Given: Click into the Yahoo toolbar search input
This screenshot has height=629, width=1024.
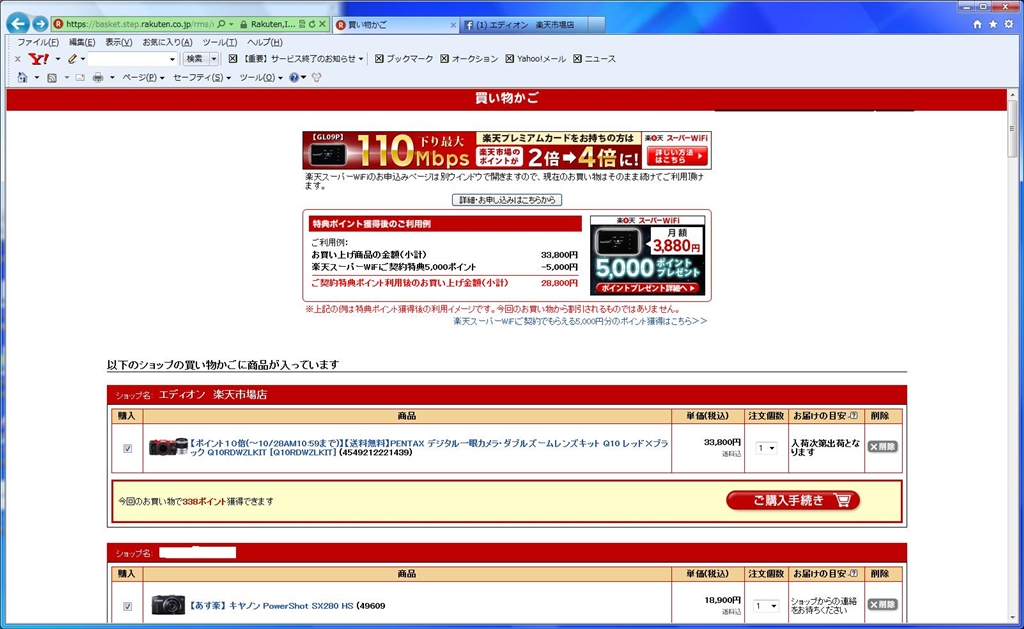Looking at the screenshot, I should [128, 59].
